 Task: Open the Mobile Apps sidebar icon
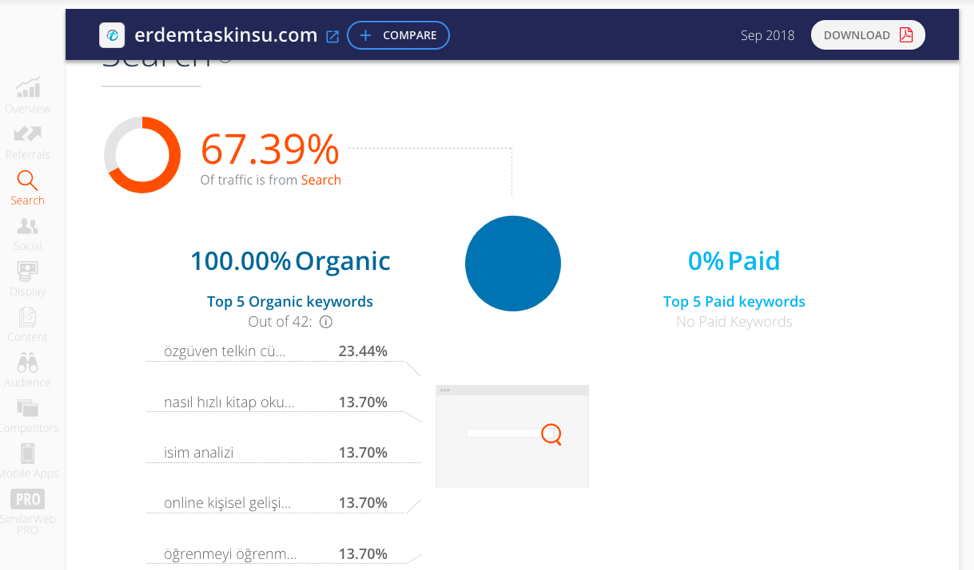28,453
